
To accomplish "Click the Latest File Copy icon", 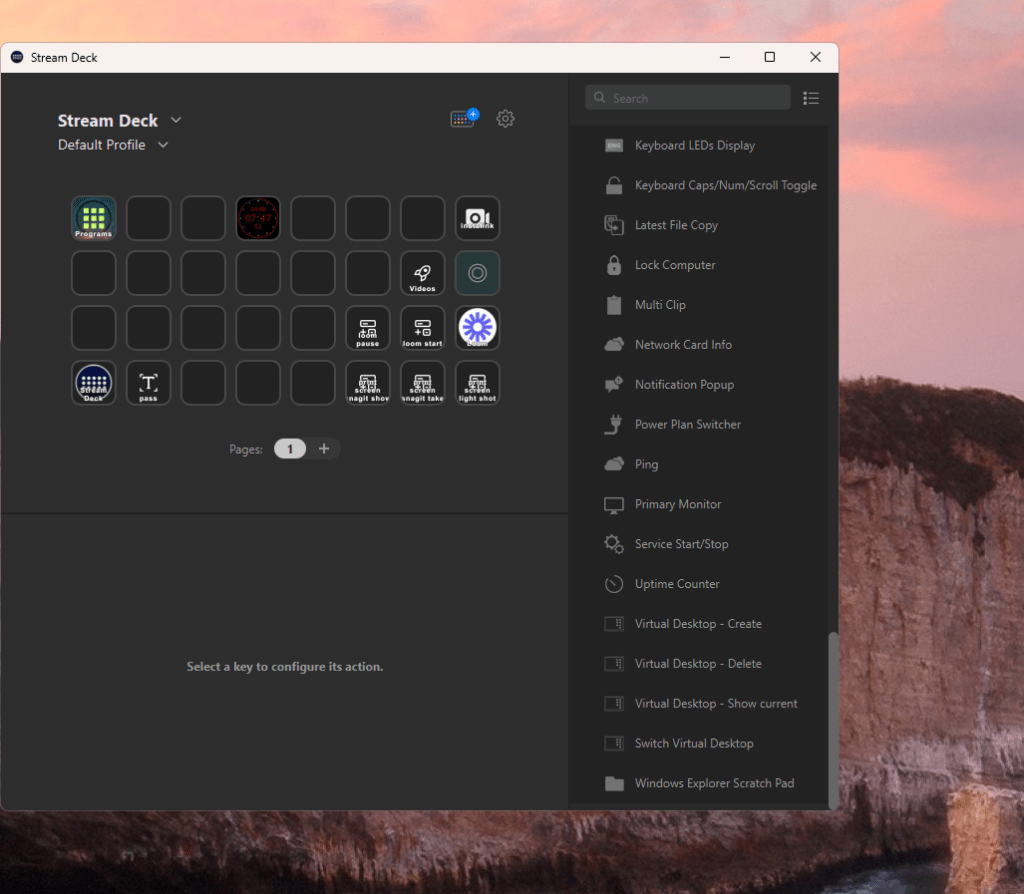I will (614, 225).
